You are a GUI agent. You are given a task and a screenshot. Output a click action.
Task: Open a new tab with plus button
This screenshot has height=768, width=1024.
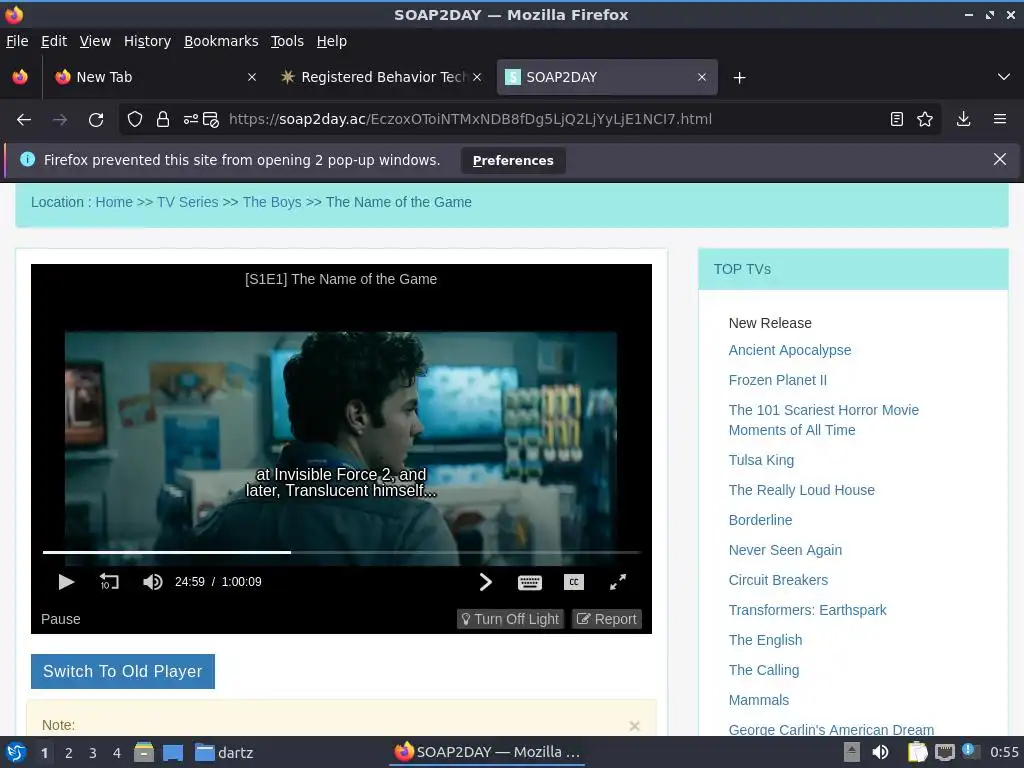pos(739,78)
